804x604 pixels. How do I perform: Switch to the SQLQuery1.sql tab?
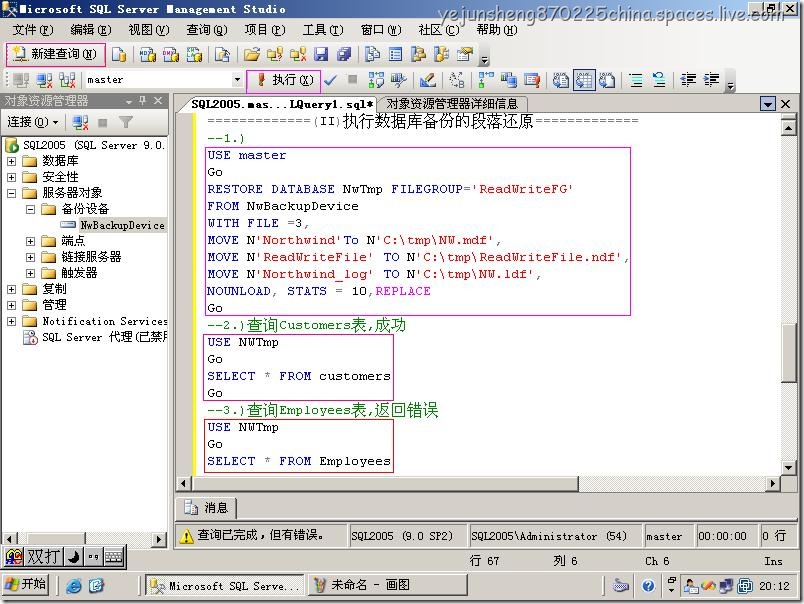click(x=282, y=104)
